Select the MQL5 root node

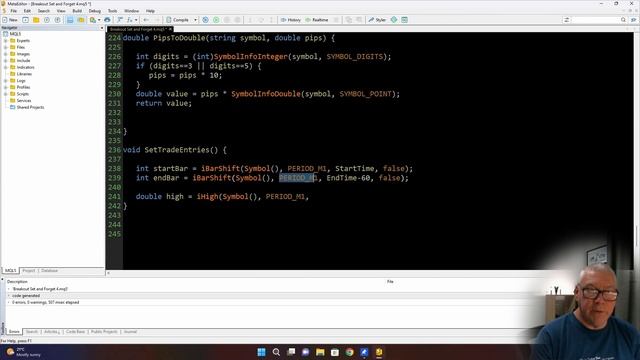pyautogui.click(x=15, y=34)
